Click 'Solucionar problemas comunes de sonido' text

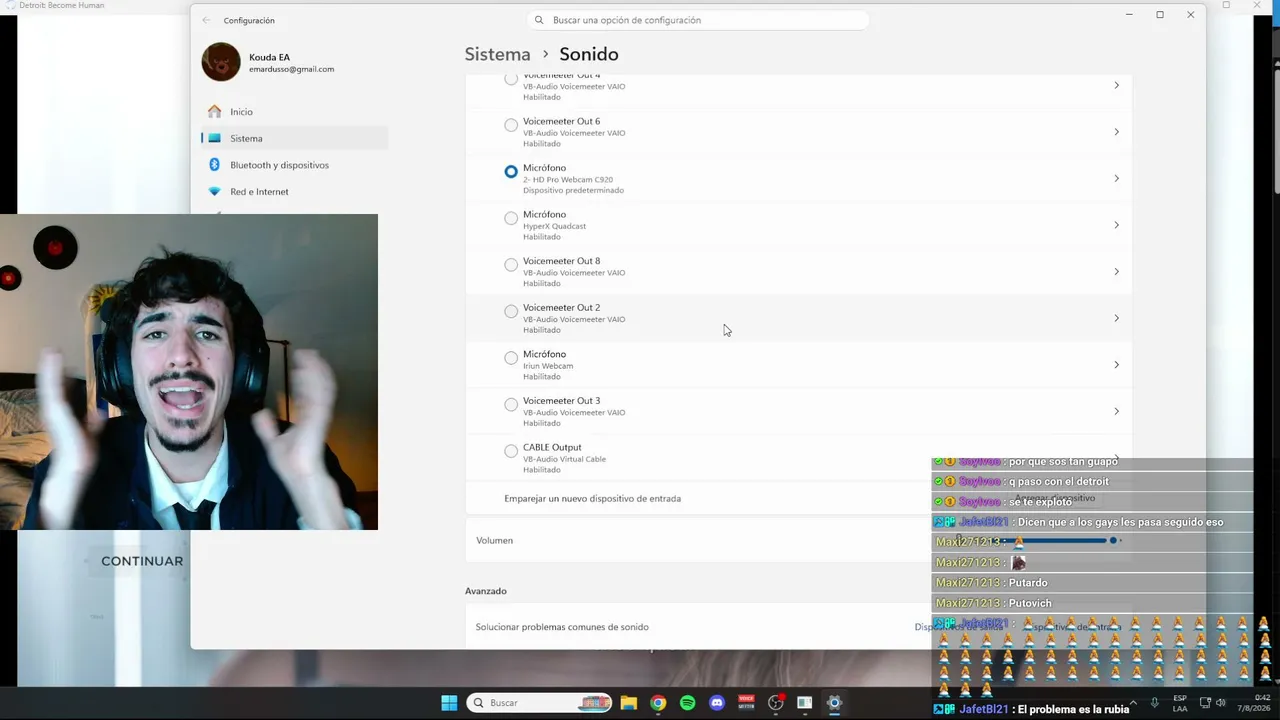click(562, 627)
